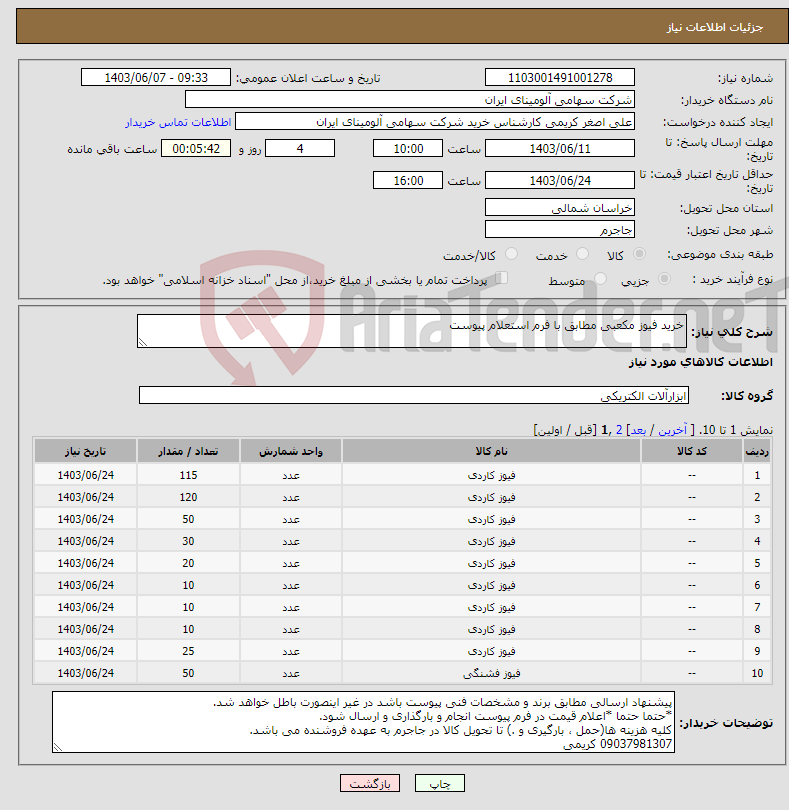Click the goods group field ابزارآلات الکتریکی

tap(414, 395)
